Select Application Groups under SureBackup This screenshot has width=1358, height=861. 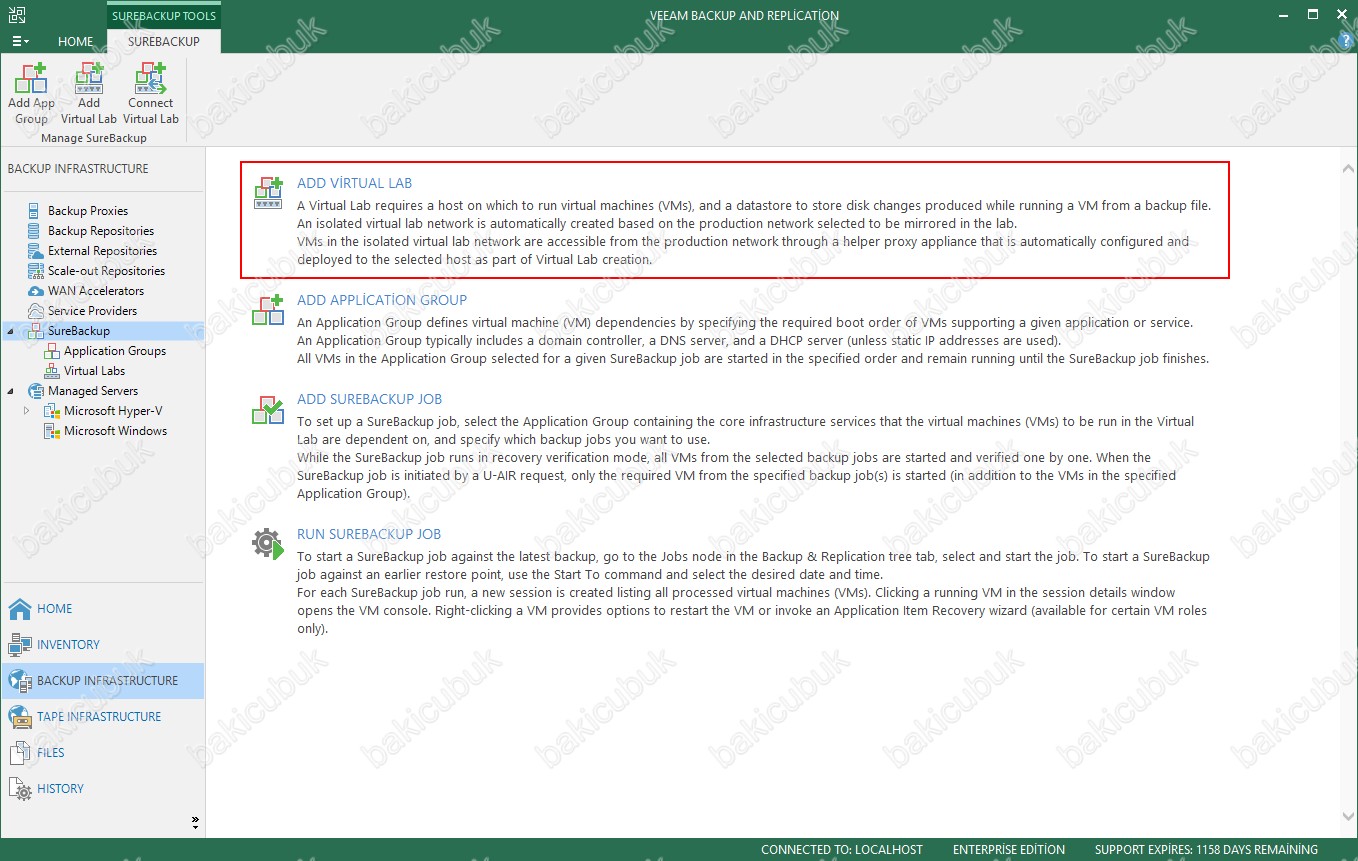tap(115, 351)
